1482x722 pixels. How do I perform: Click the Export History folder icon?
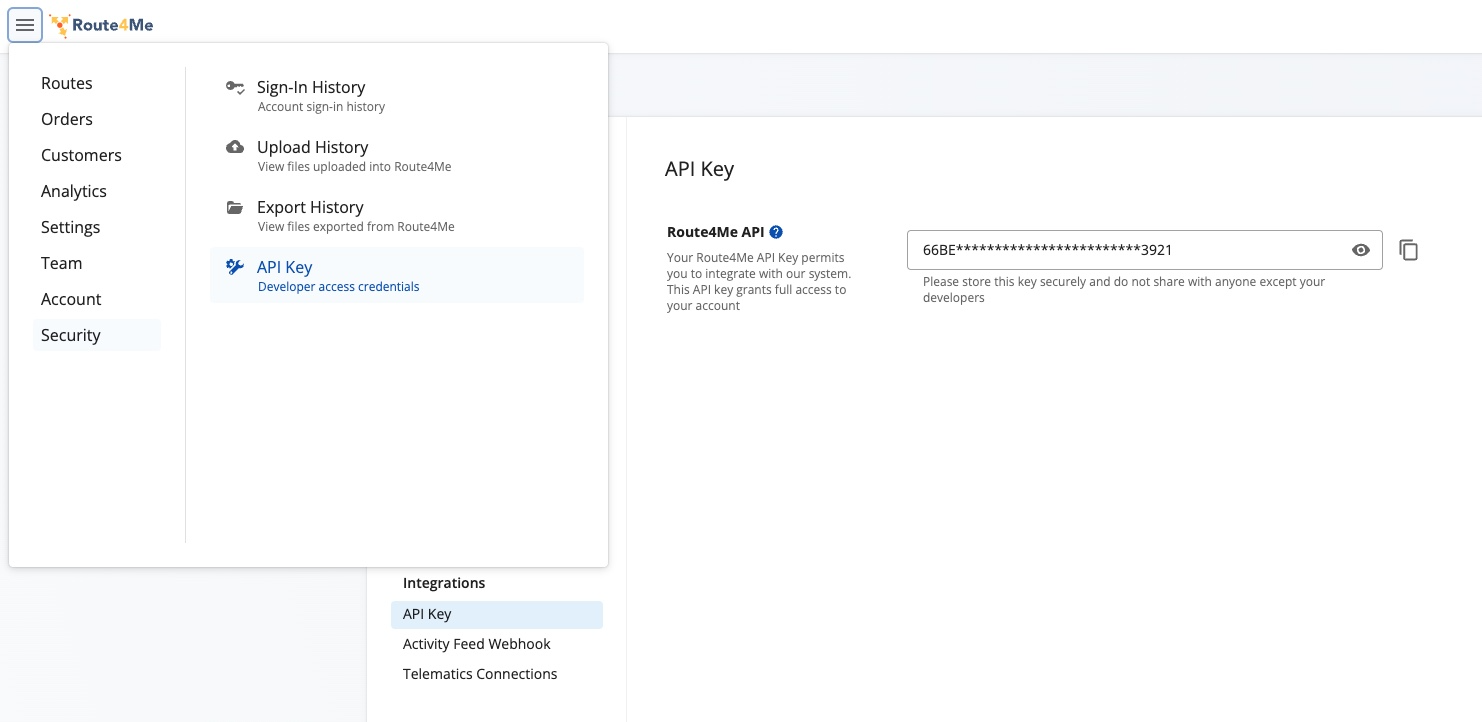[235, 207]
